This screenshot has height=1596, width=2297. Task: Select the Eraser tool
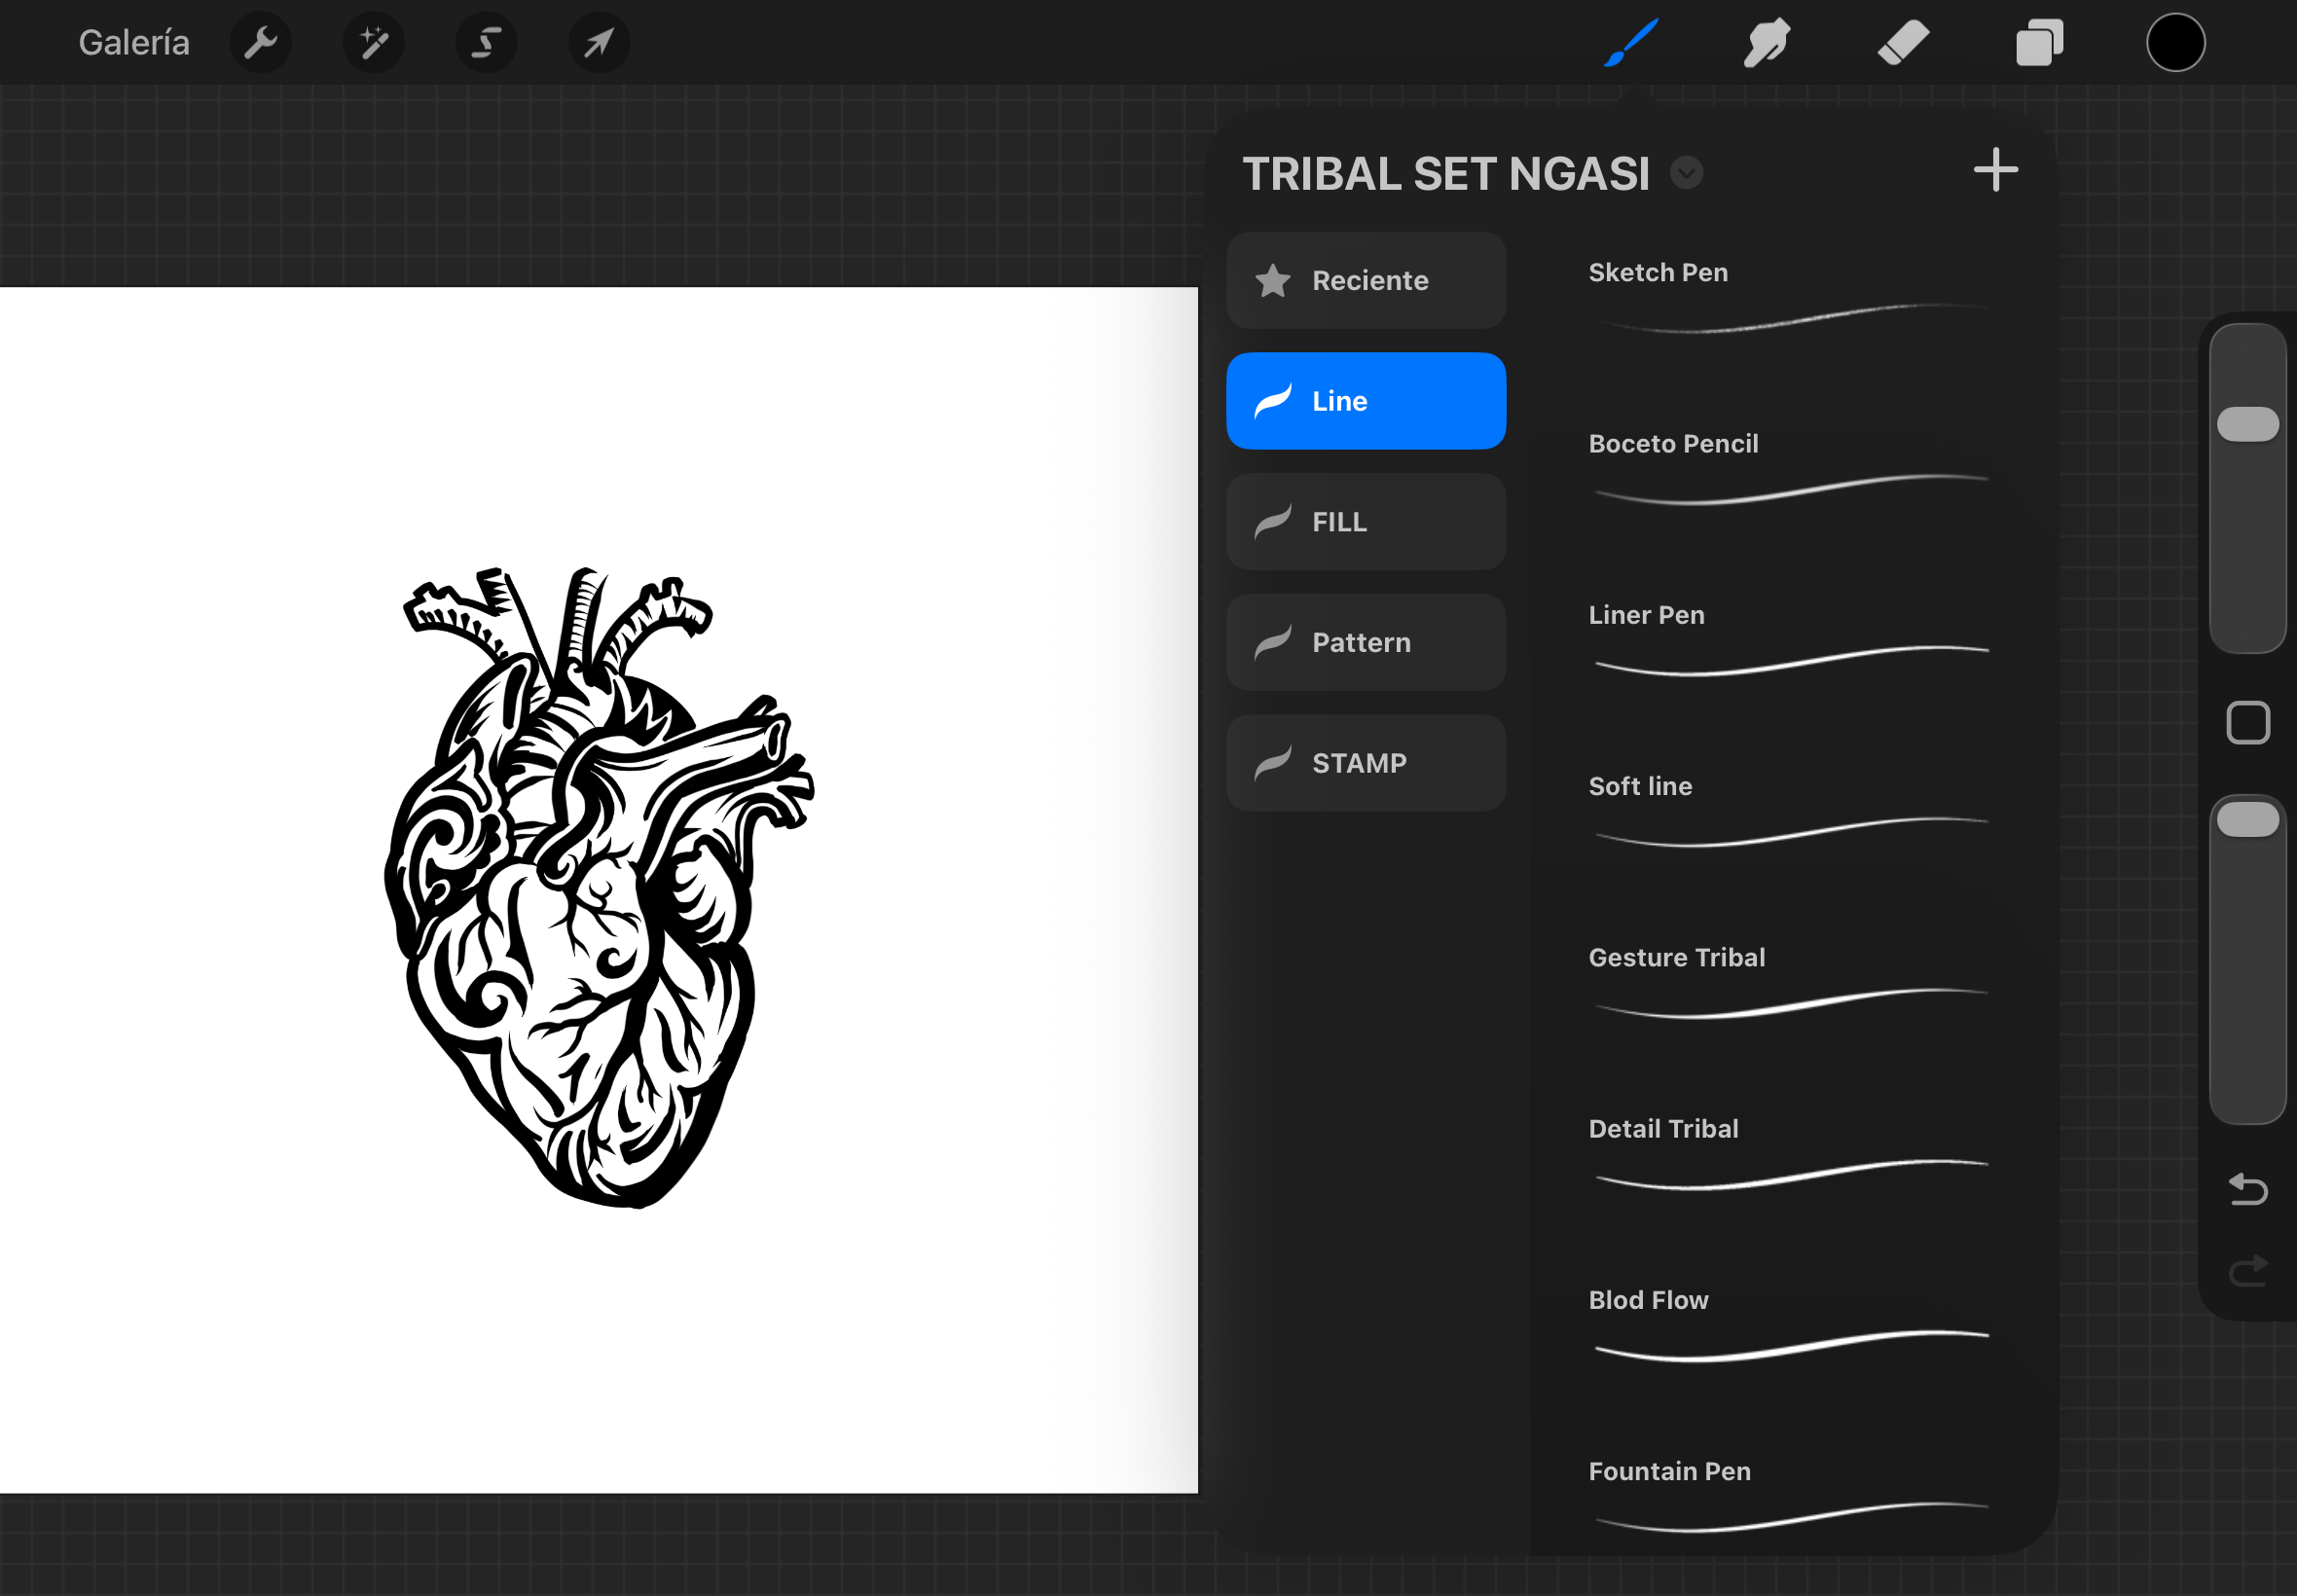[x=1902, y=42]
